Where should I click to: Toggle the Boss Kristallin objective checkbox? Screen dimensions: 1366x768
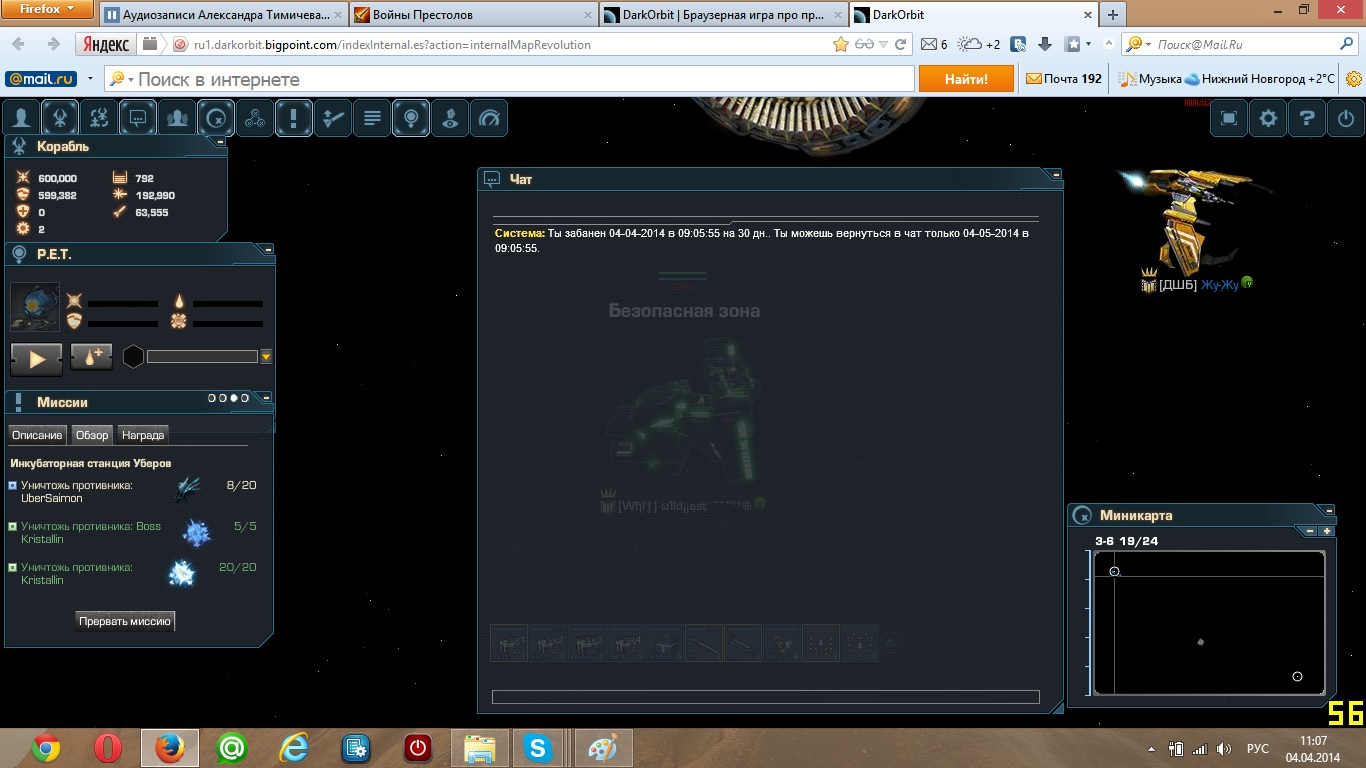pyautogui.click(x=13, y=526)
